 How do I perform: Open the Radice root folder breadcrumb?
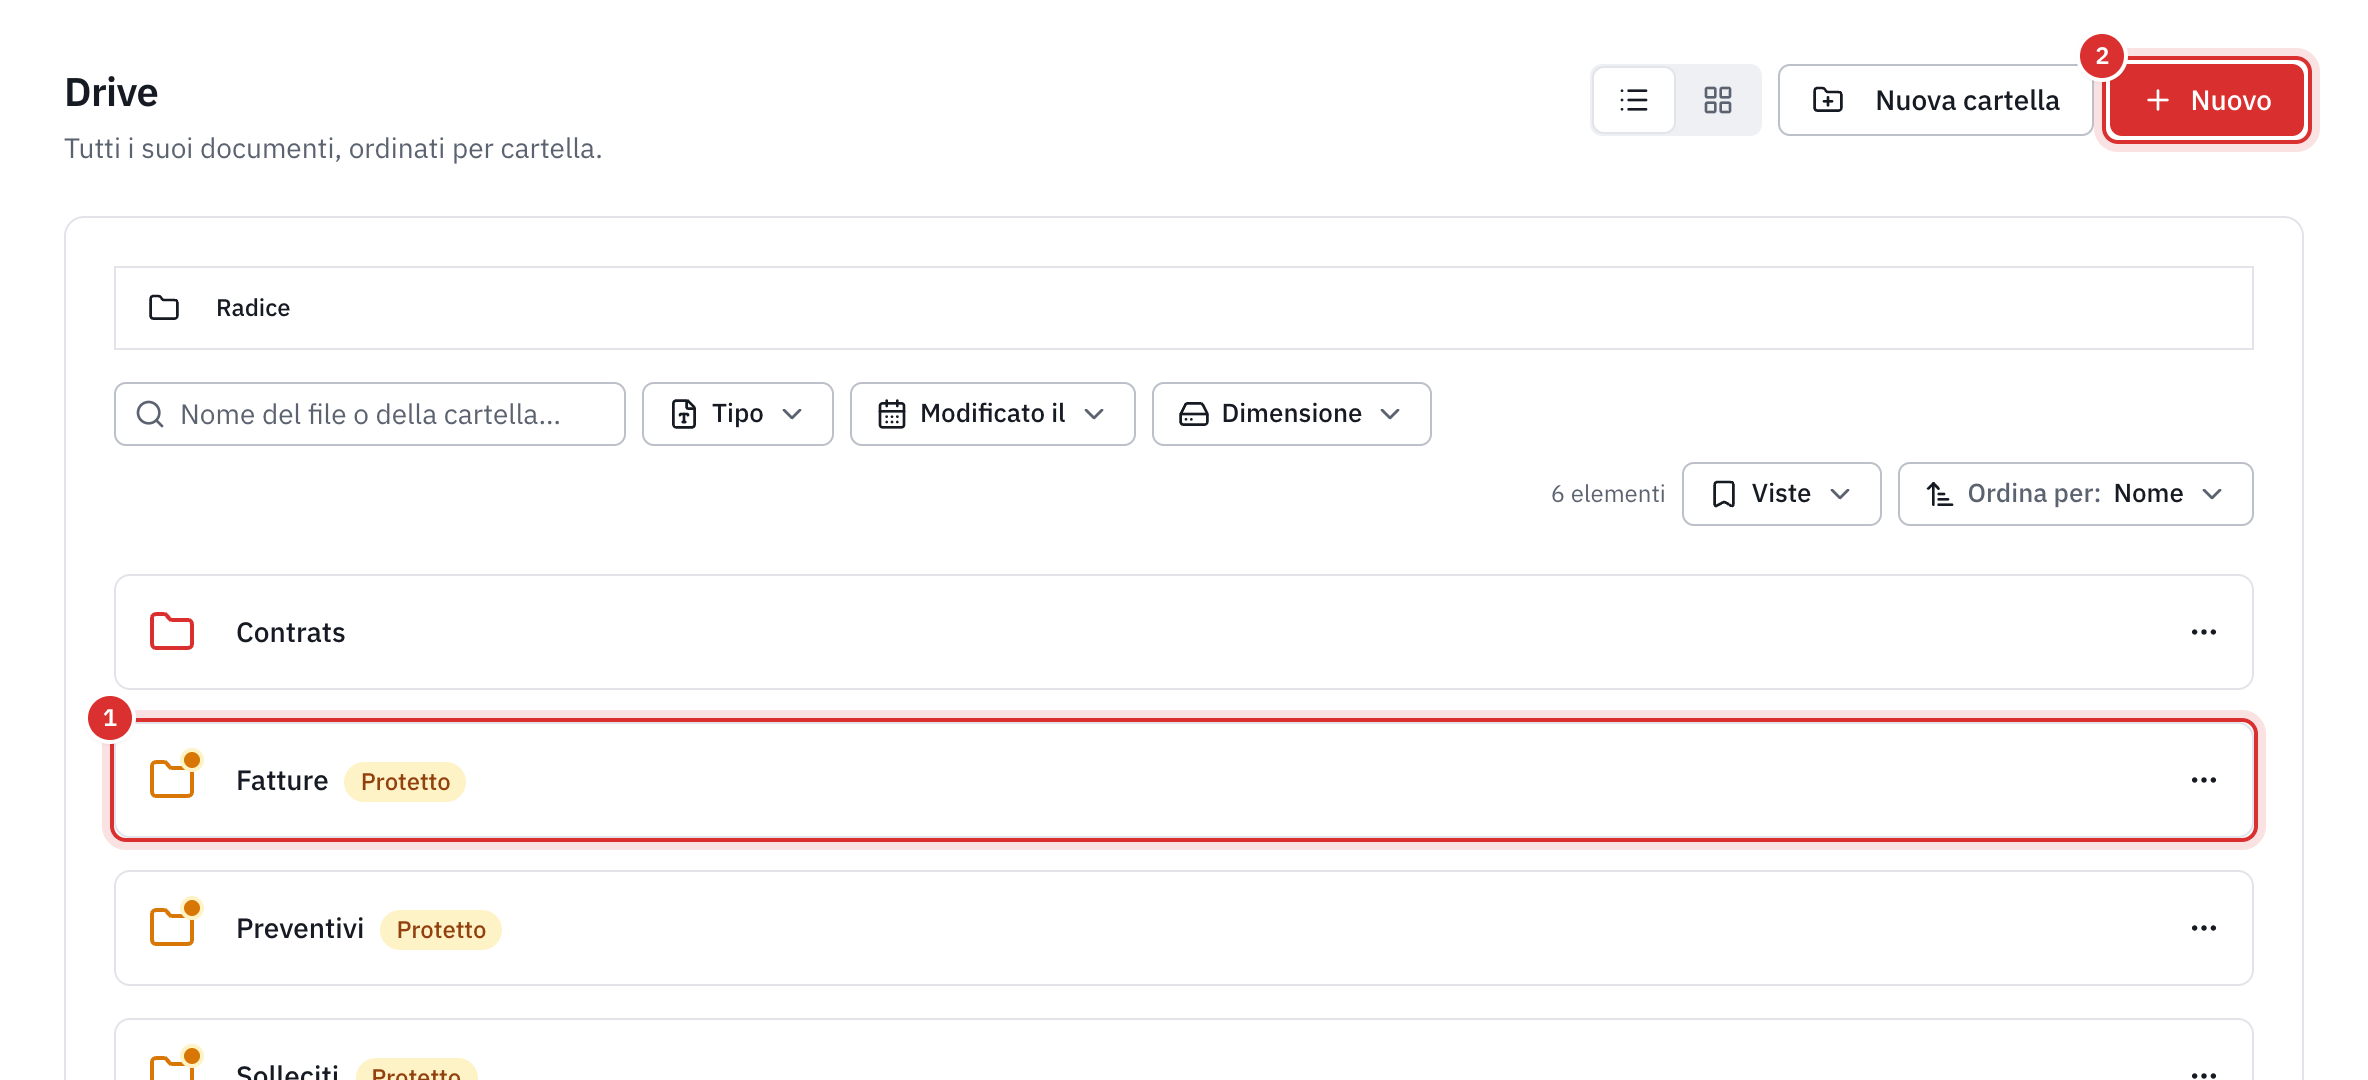pos(253,308)
